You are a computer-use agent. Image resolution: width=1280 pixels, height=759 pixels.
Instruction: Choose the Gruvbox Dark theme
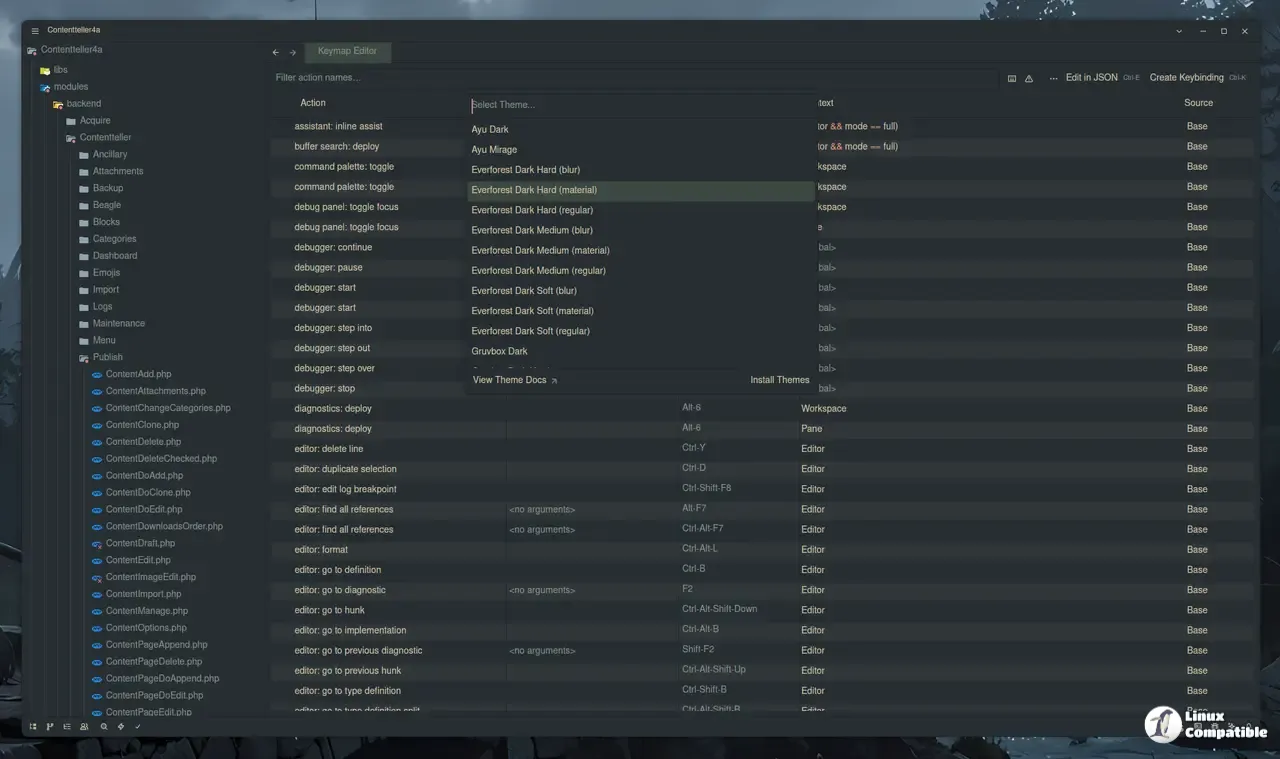(x=499, y=351)
